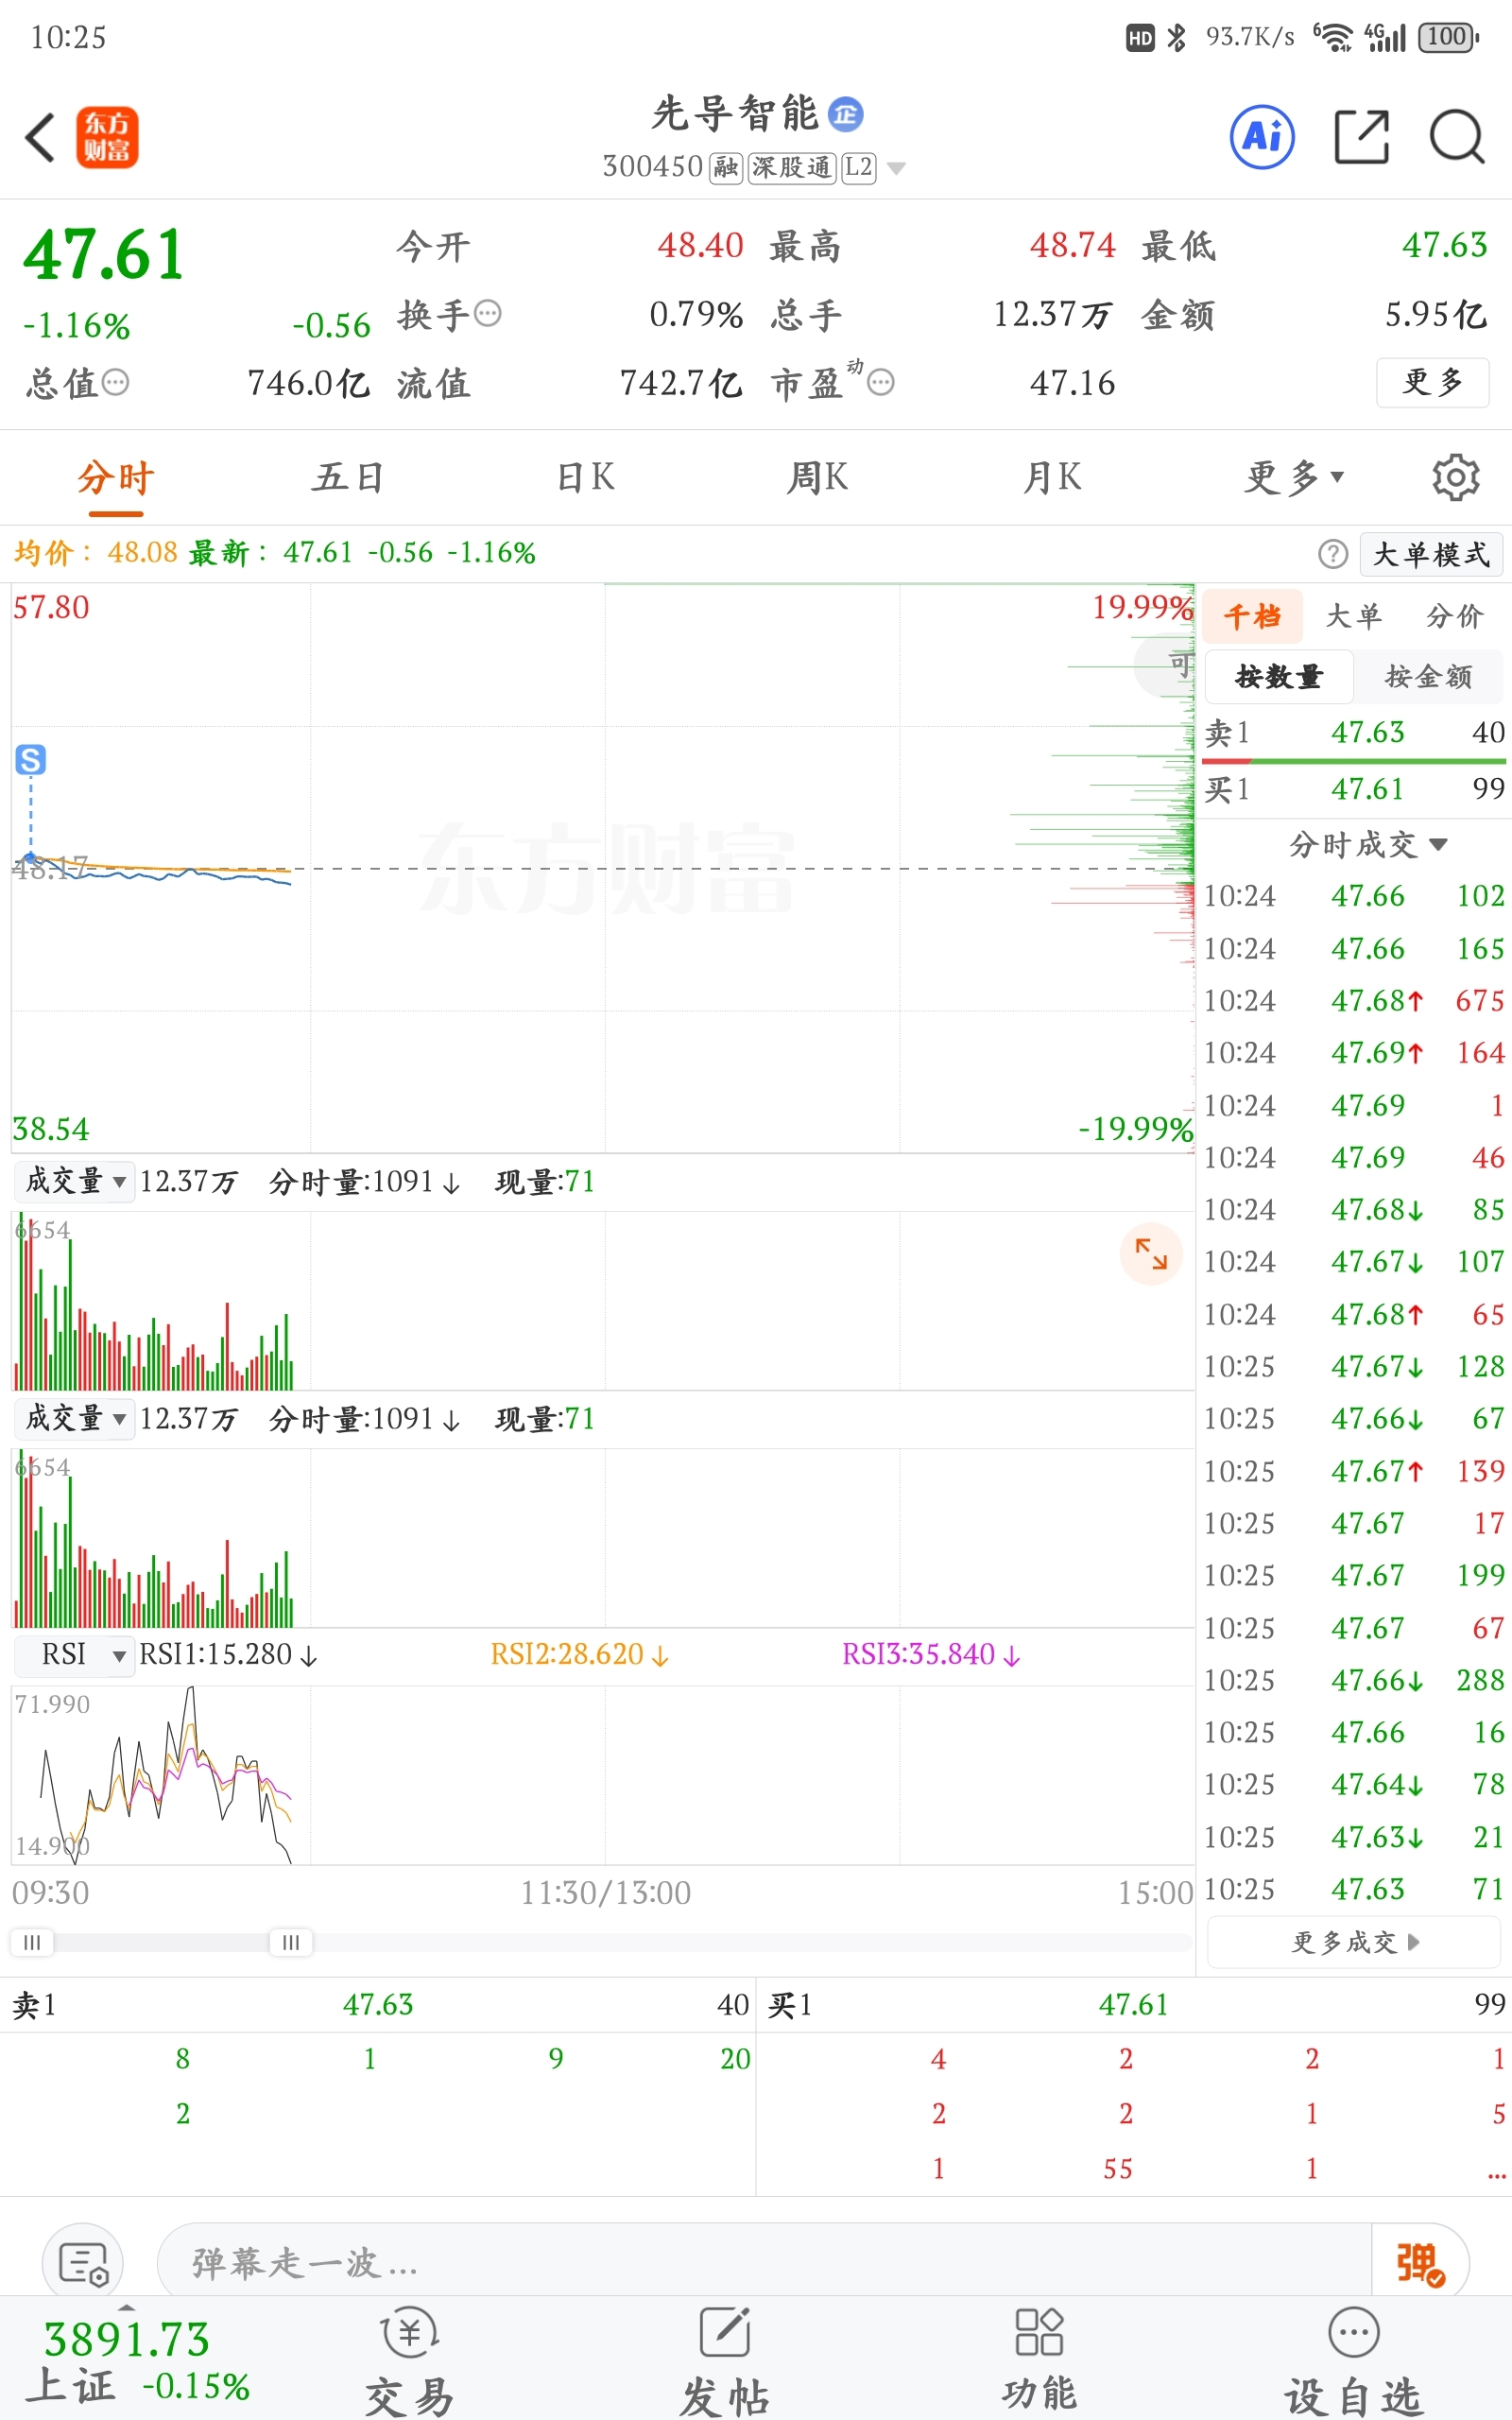
Task: Open the Eastmoney (东方财富) logo icon
Action: (x=107, y=137)
